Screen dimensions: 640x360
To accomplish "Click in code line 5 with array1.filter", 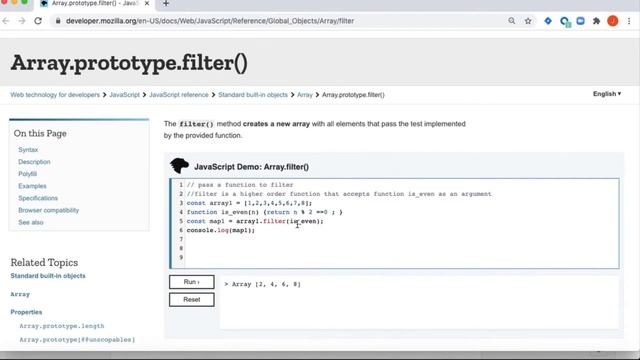I will click(255, 221).
